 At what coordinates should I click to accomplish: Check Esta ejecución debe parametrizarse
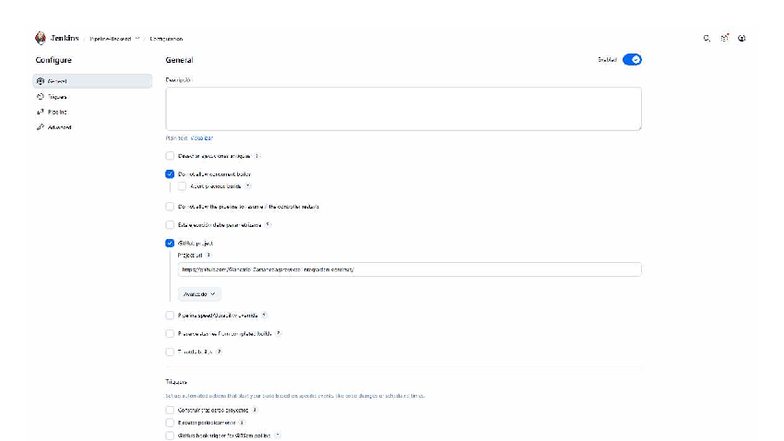coord(170,225)
